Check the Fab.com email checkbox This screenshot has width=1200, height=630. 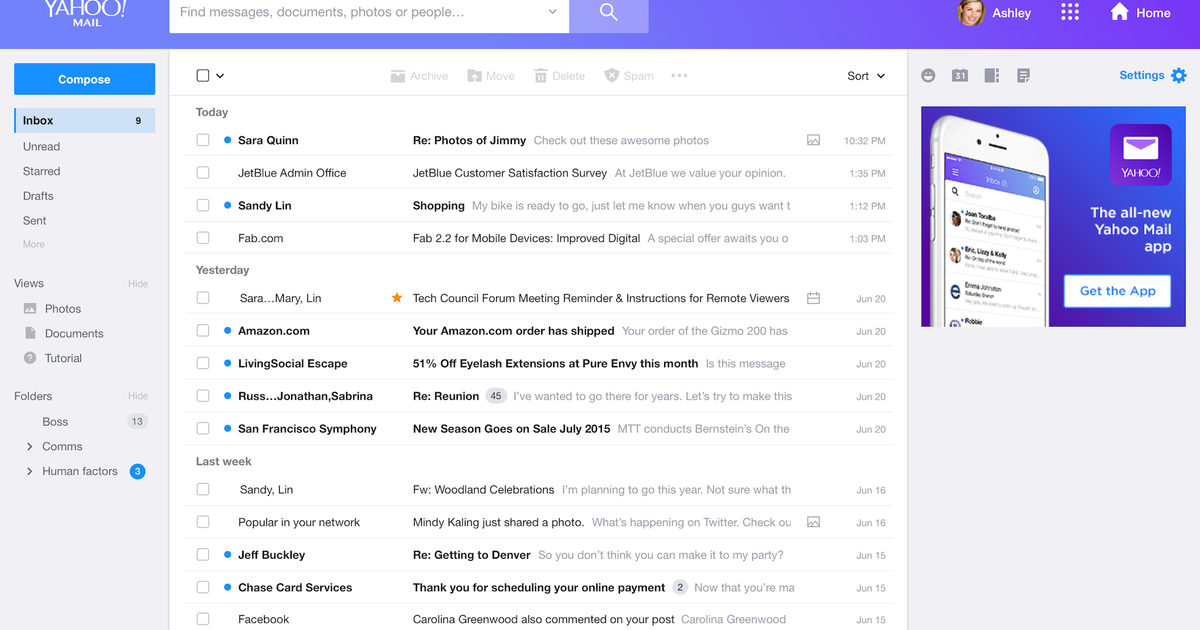tap(203, 238)
